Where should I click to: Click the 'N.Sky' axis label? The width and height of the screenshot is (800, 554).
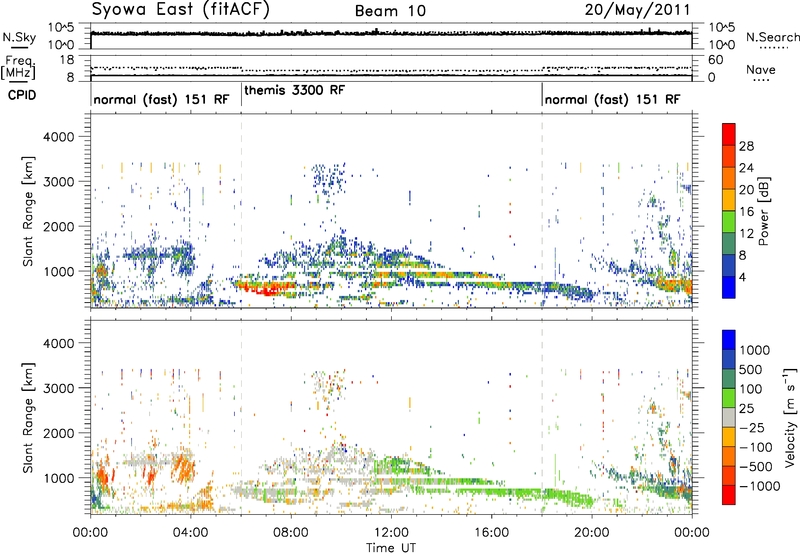pos(19,37)
